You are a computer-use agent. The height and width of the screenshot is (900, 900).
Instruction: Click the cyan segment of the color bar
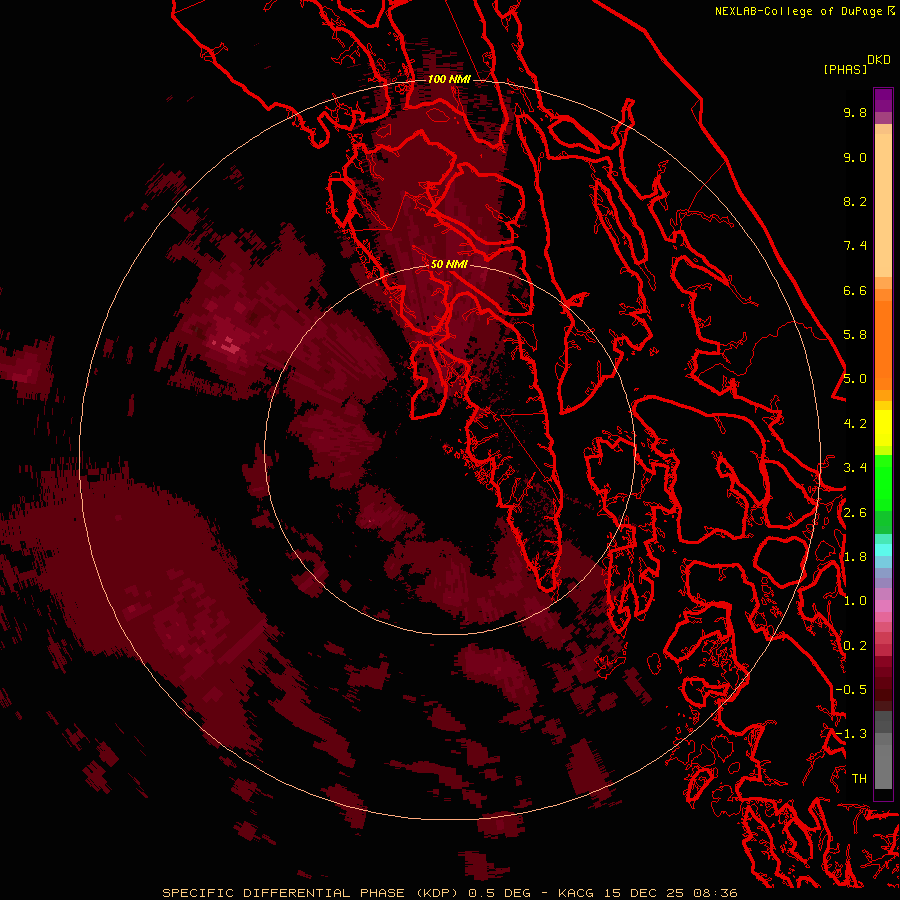point(883,550)
